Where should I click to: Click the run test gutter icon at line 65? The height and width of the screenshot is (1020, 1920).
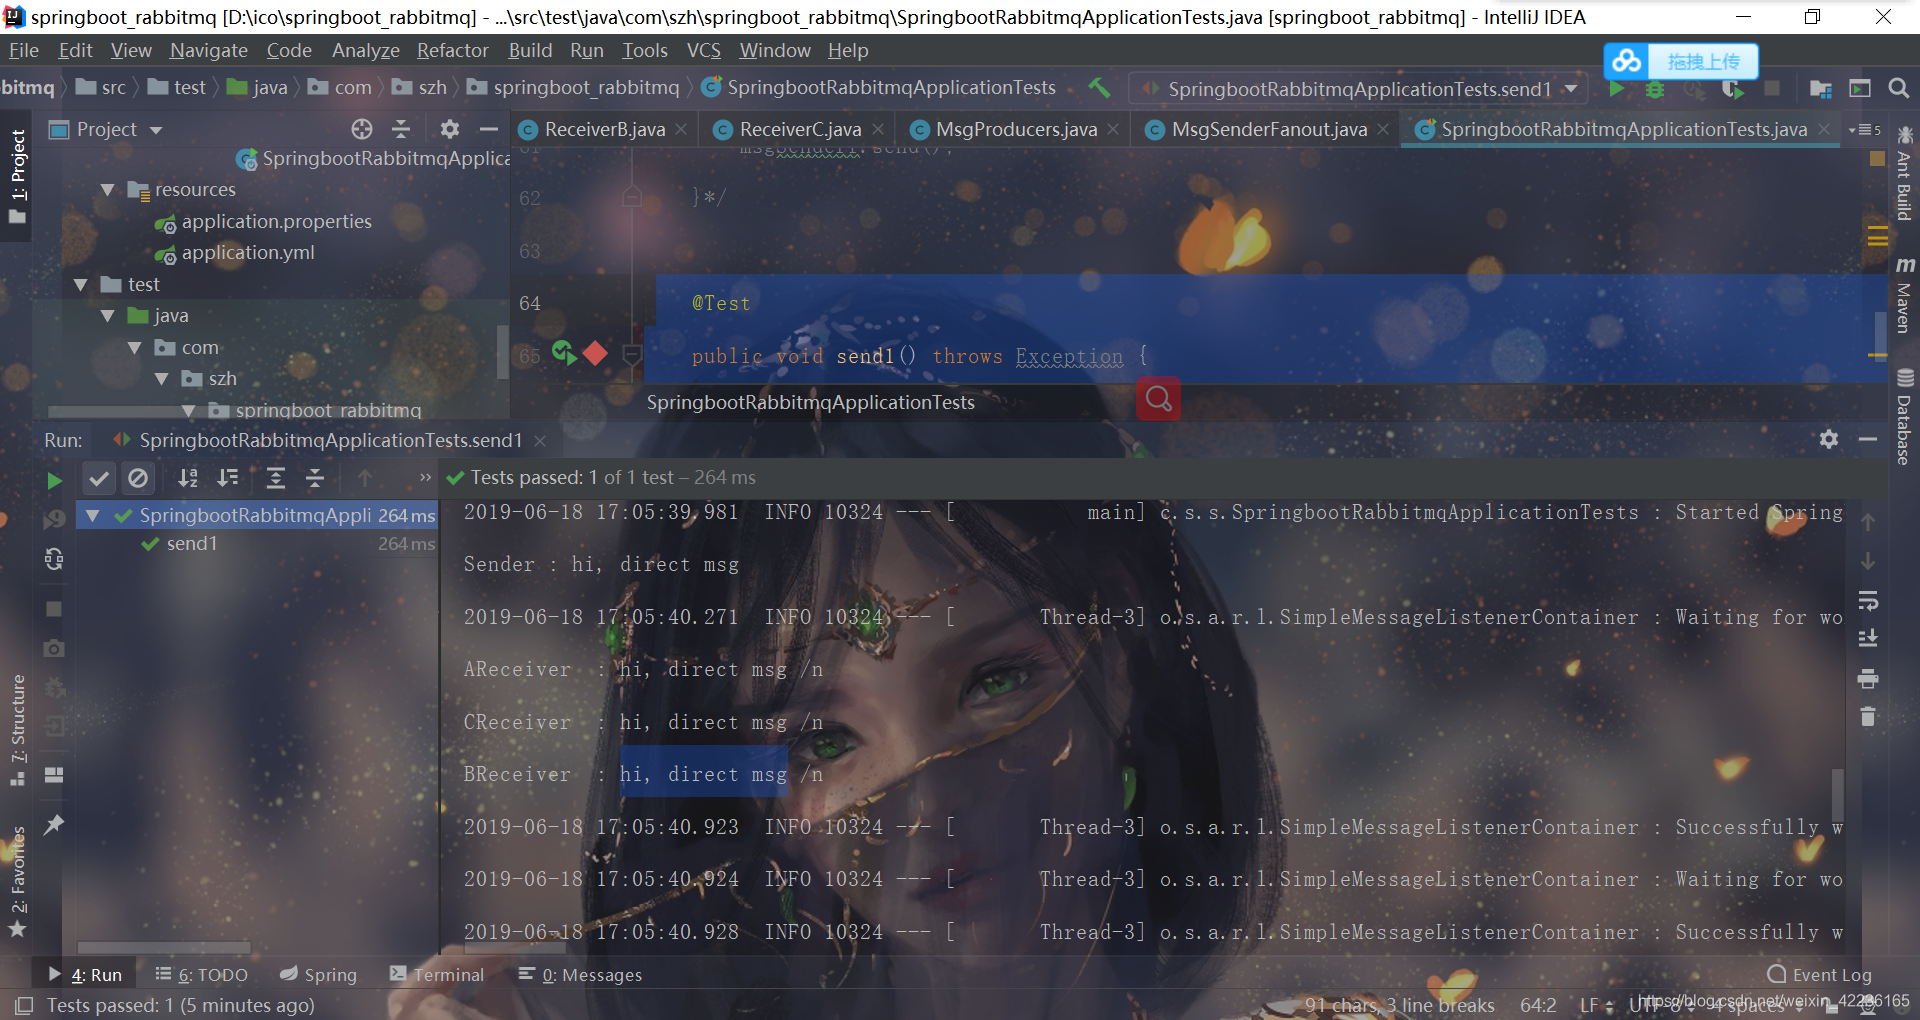point(564,353)
